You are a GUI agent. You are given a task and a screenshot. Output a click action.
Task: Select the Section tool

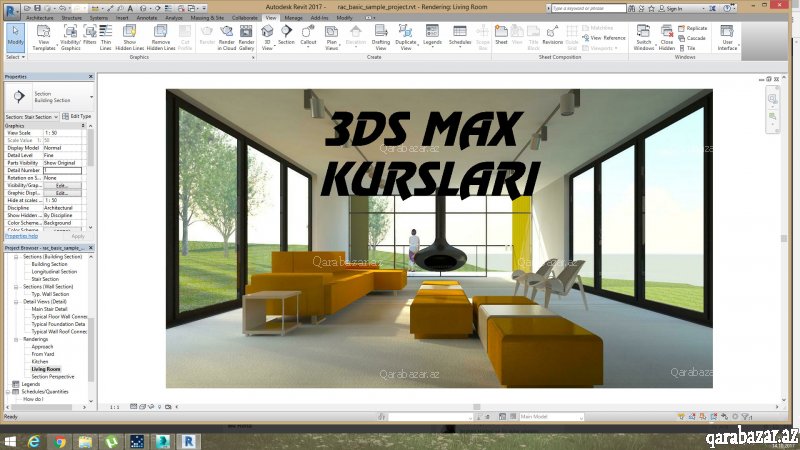coord(286,35)
